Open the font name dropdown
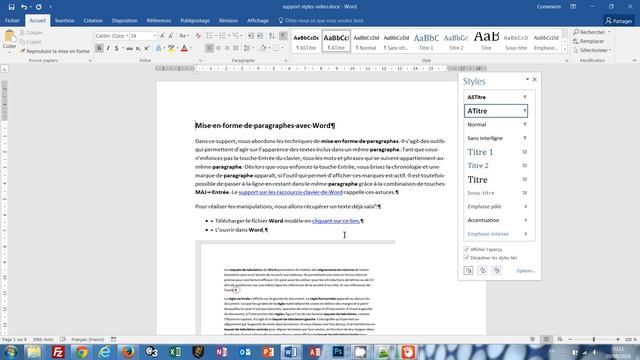Viewport: 640px width, 360px height. pos(127,36)
